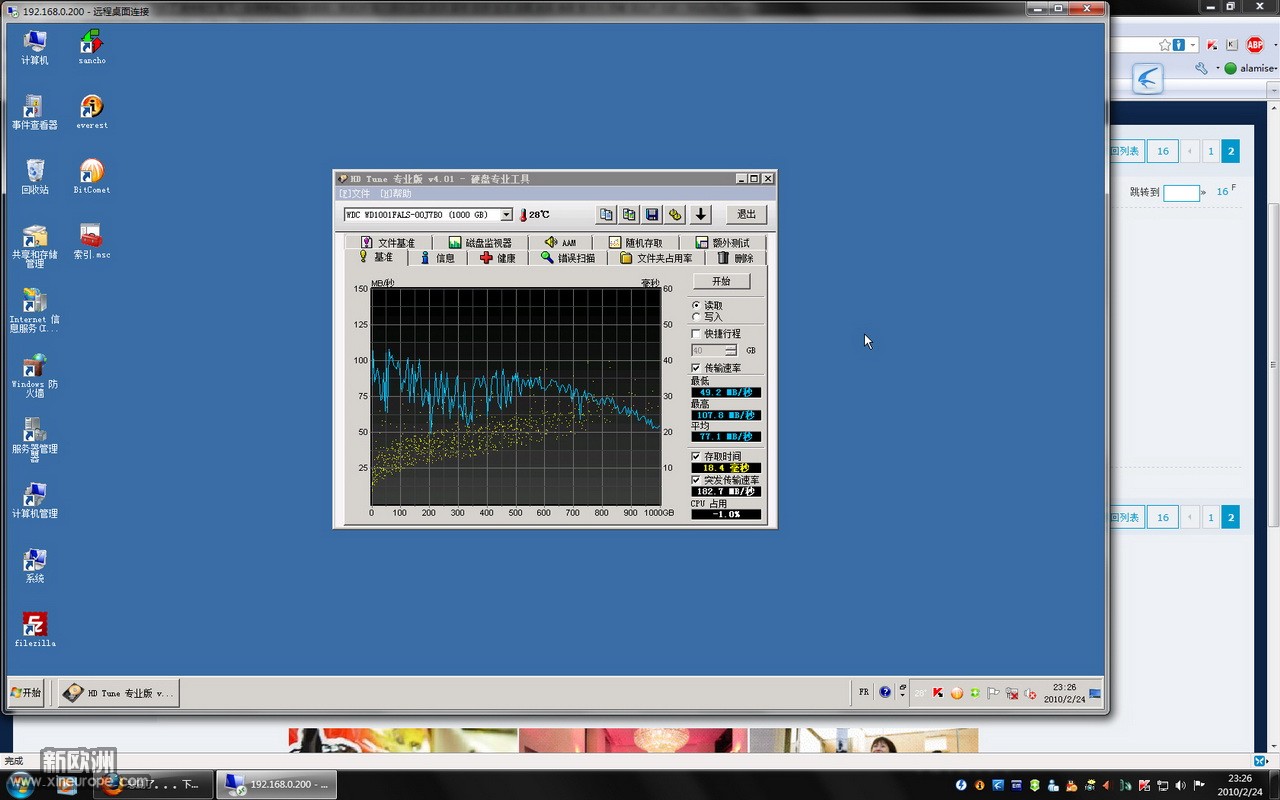
Task: Toggle the 存取时间 checkbox
Action: (696, 456)
